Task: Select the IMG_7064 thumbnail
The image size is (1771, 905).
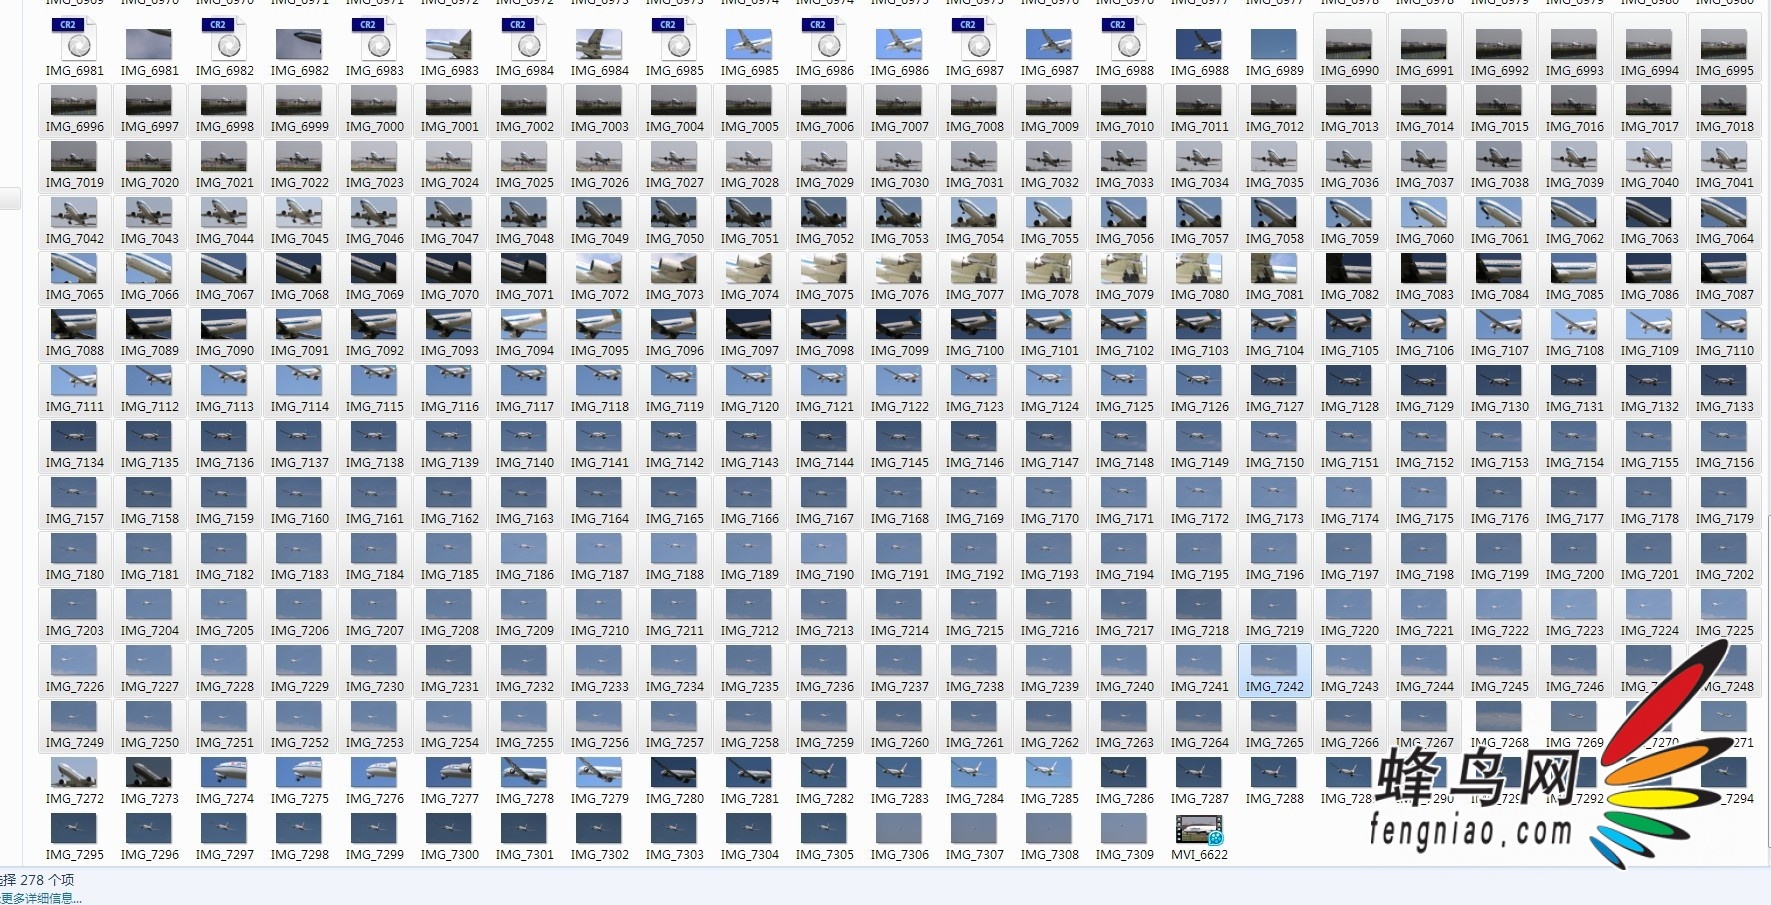Action: pos(1724,212)
